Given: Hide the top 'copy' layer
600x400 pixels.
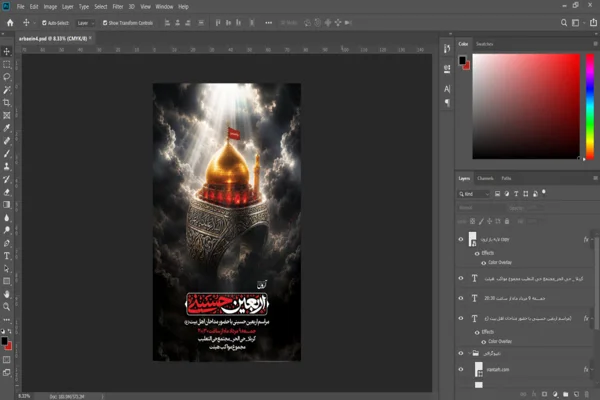Looking at the screenshot, I should tap(461, 239).
